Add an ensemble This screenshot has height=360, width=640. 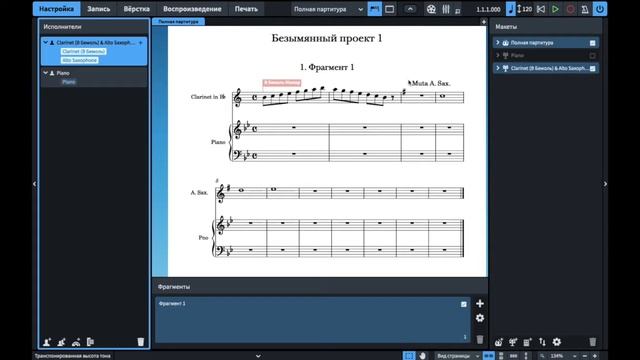76,342
